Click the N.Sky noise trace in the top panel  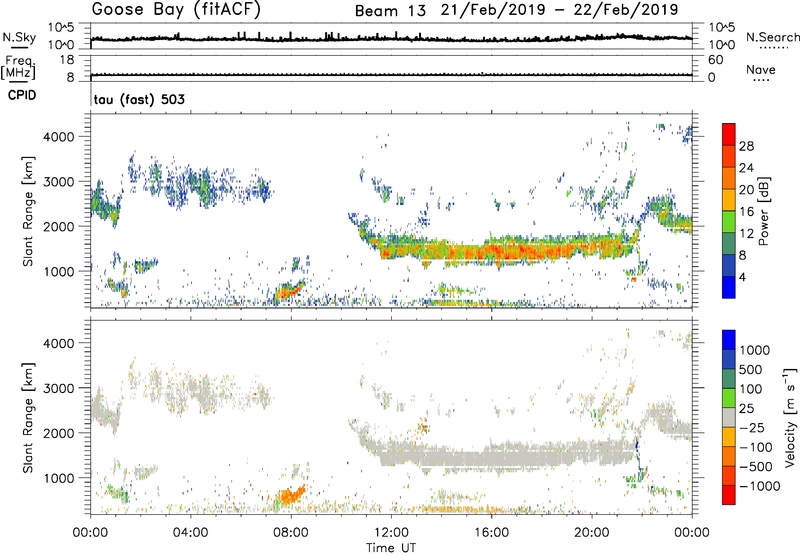tap(391, 38)
